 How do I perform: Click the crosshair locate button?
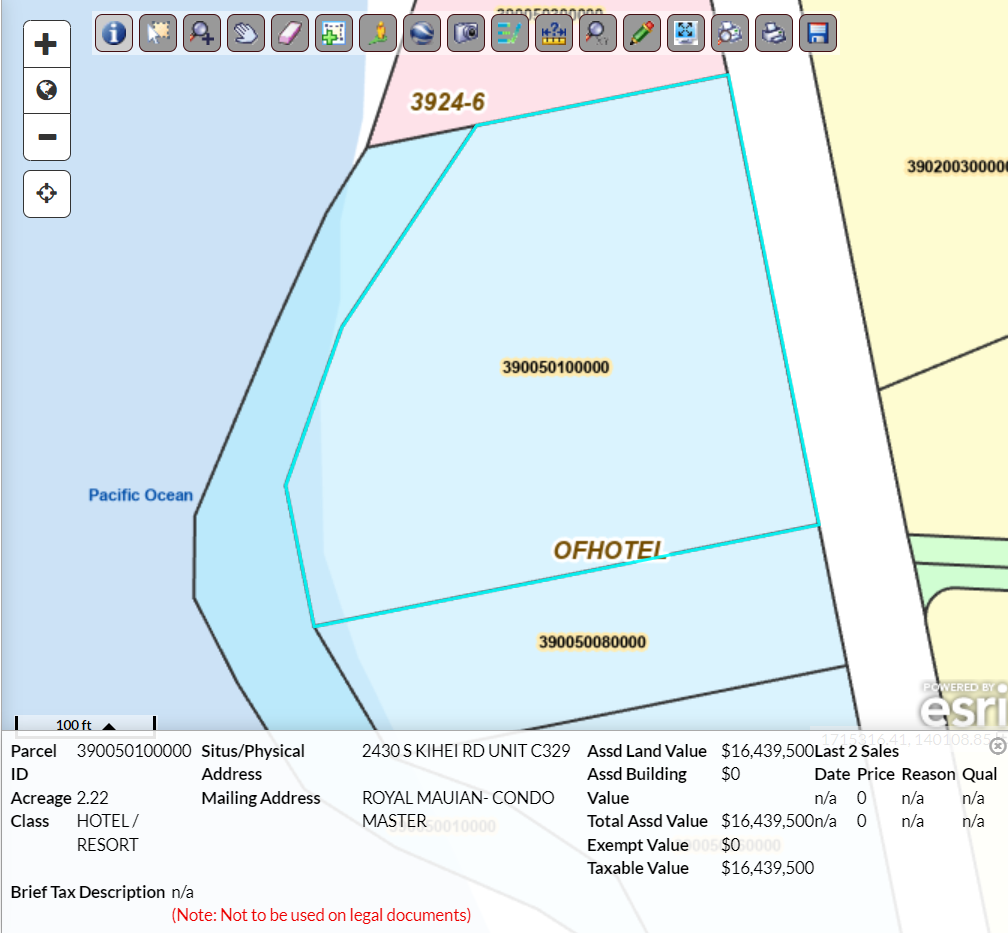click(x=47, y=193)
